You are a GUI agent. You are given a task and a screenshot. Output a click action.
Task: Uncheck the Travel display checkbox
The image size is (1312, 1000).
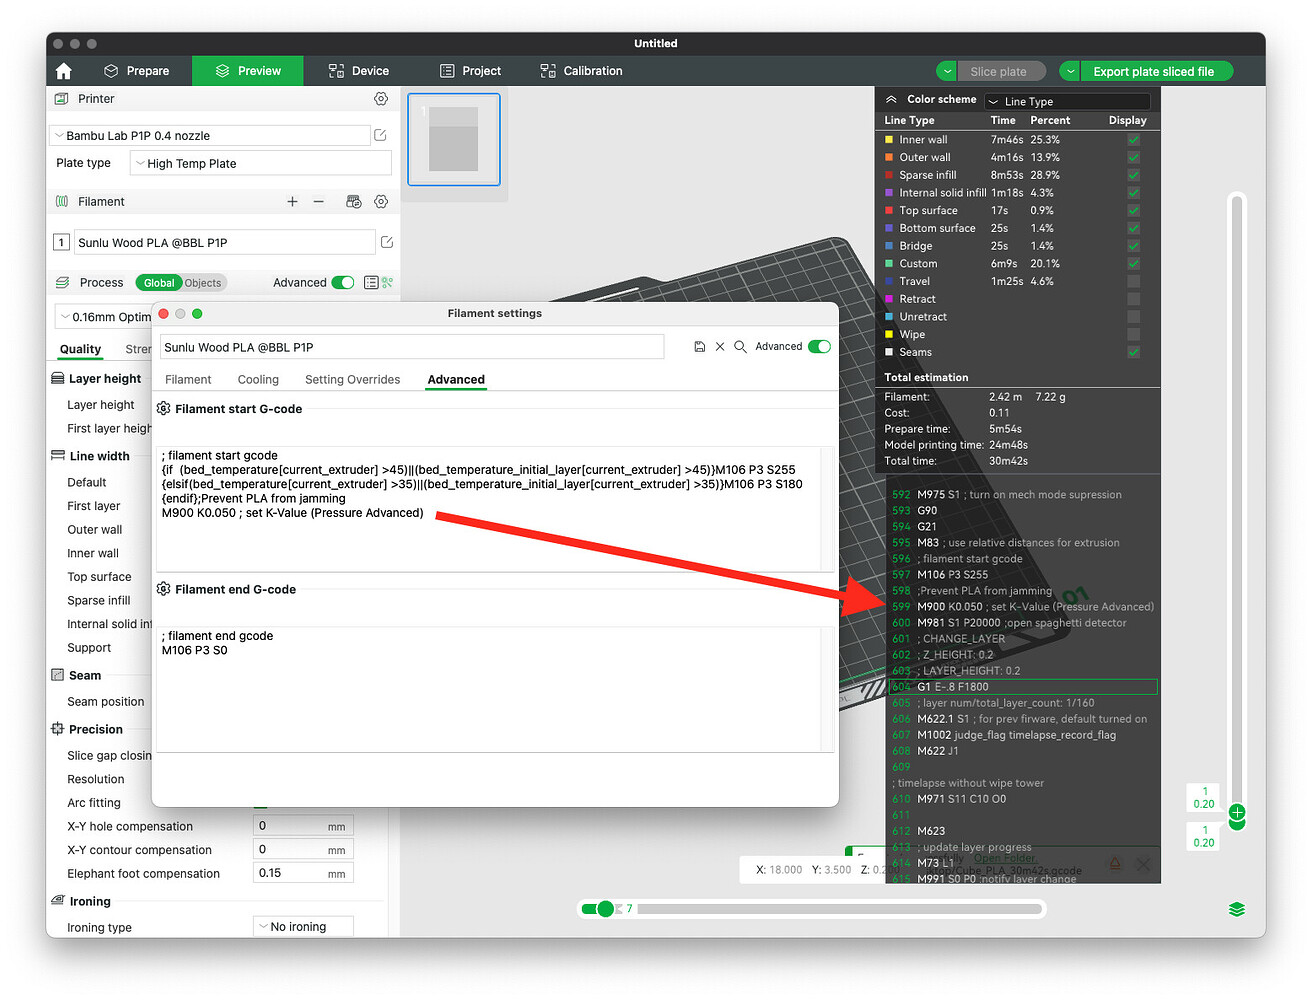pos(1134,281)
